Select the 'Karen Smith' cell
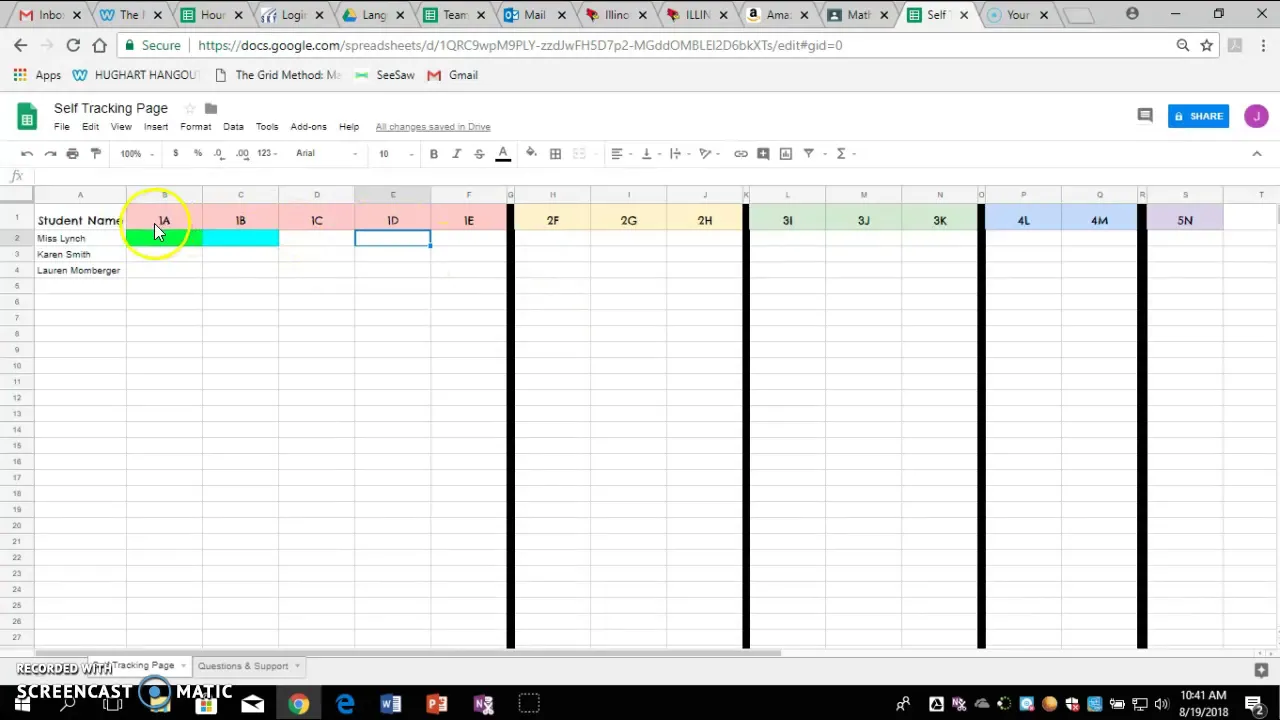This screenshot has width=1280, height=720. tap(80, 254)
